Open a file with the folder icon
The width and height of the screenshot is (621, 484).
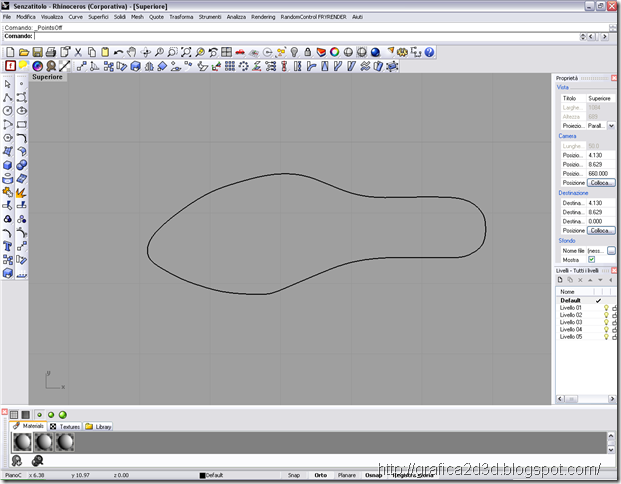click(24, 52)
